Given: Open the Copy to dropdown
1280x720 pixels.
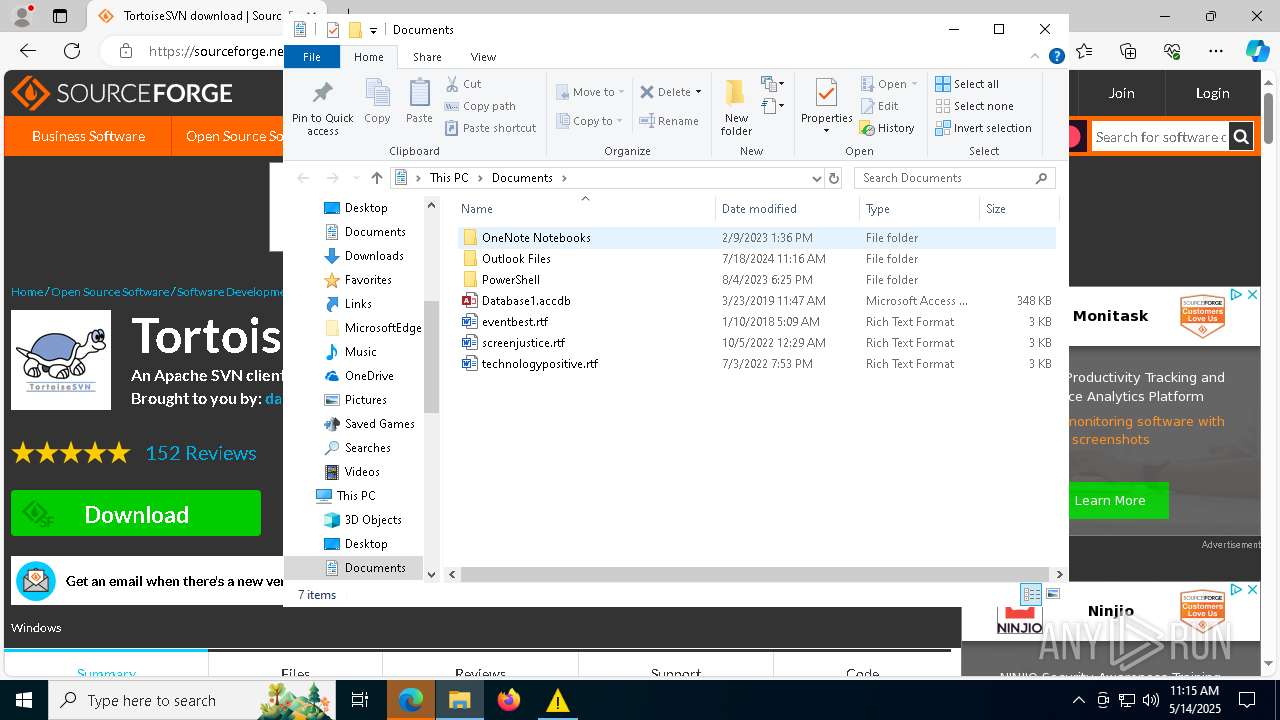Looking at the screenshot, I should tap(590, 121).
